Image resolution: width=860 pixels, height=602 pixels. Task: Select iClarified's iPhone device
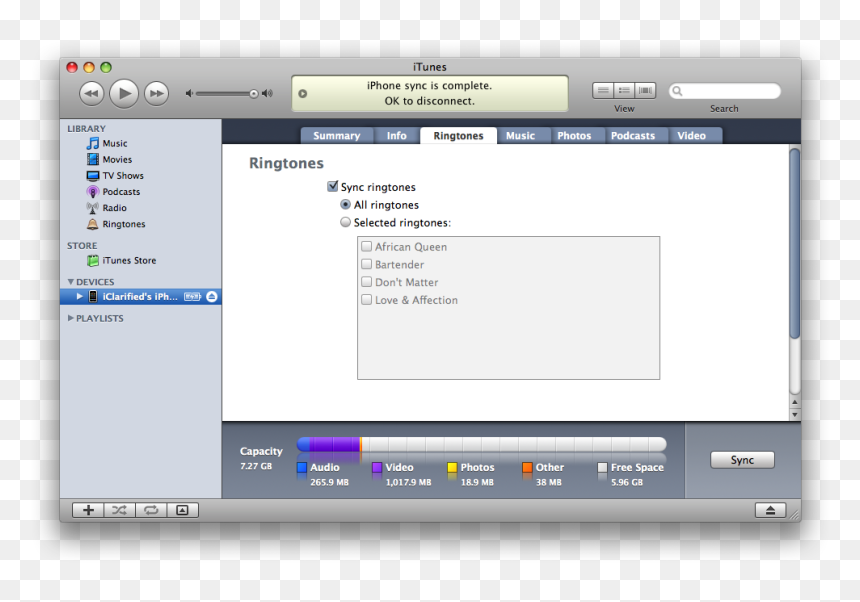click(x=140, y=297)
